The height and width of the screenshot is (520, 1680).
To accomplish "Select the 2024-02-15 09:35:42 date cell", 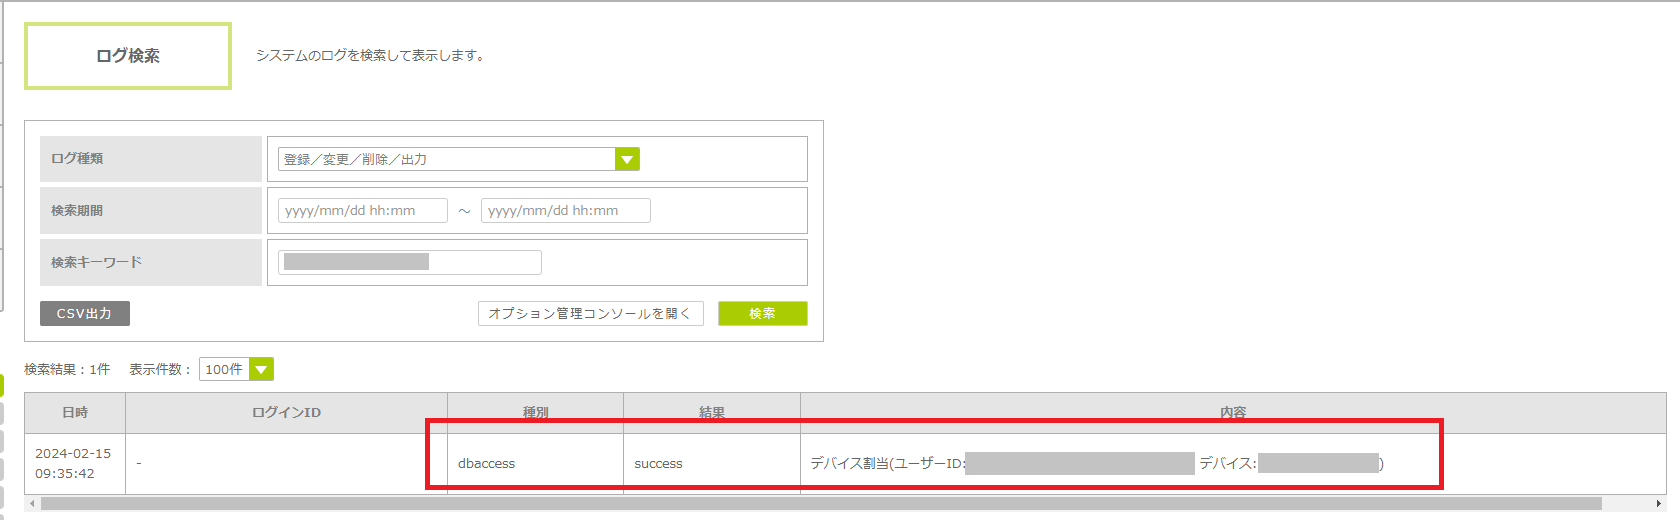I will tap(74, 463).
